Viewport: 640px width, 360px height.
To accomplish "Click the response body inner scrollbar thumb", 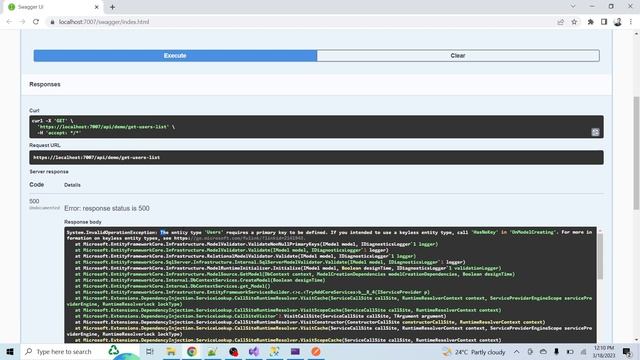I will 600,256.
